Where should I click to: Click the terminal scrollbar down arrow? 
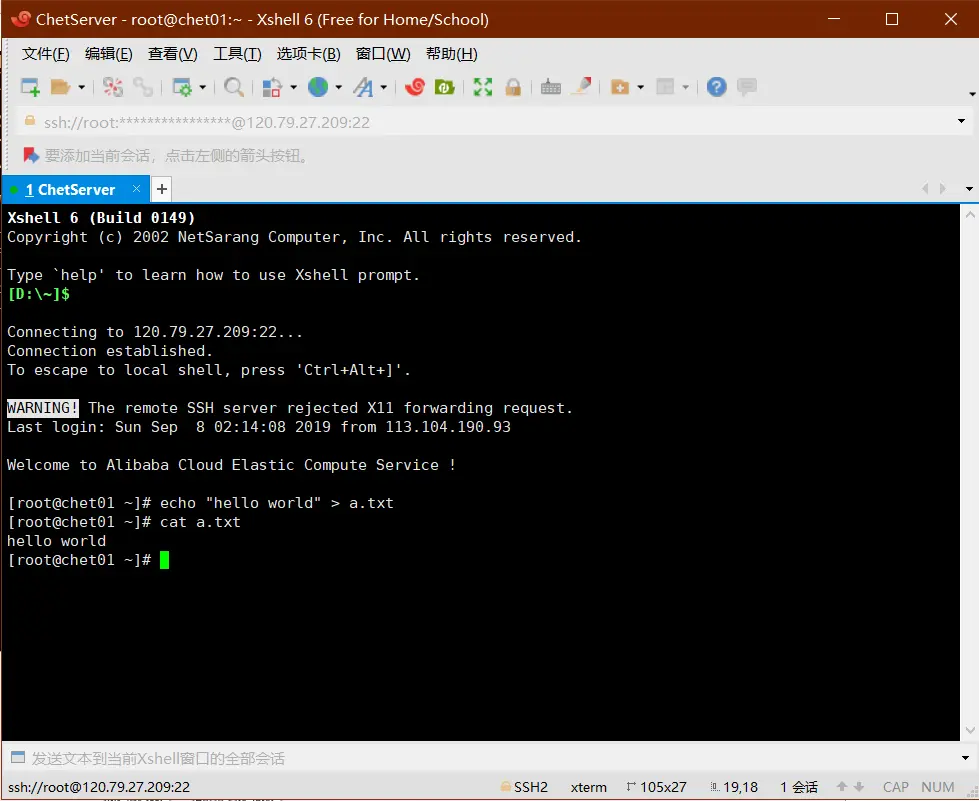[x=970, y=731]
